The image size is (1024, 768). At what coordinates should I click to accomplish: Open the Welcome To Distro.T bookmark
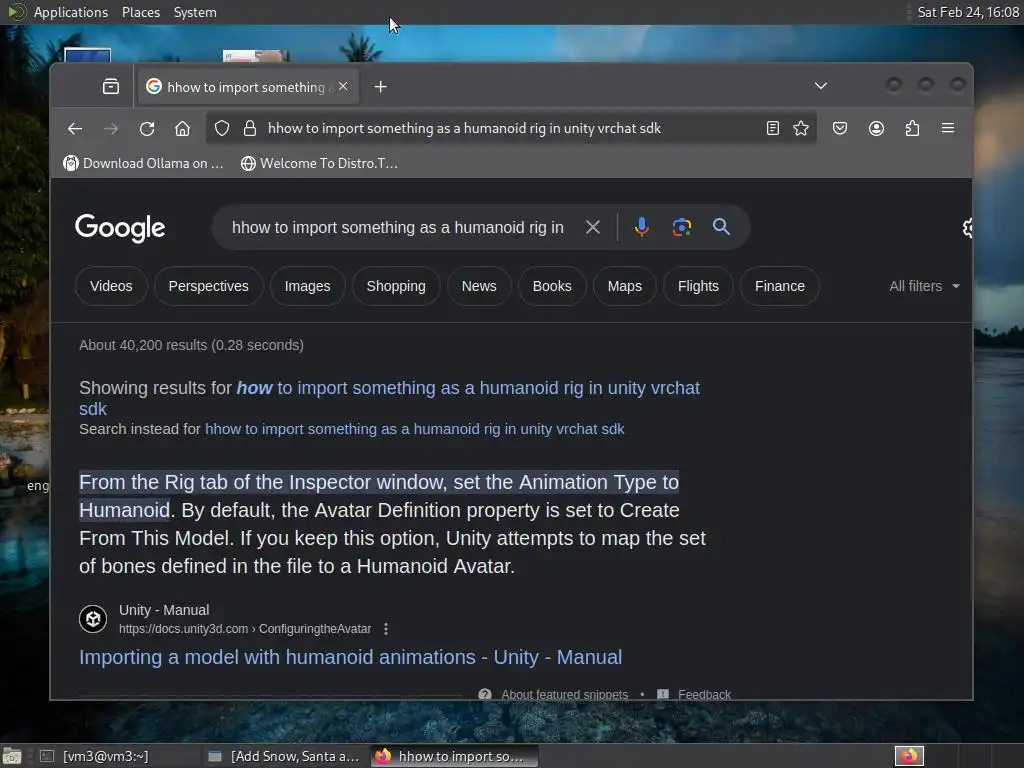click(319, 163)
